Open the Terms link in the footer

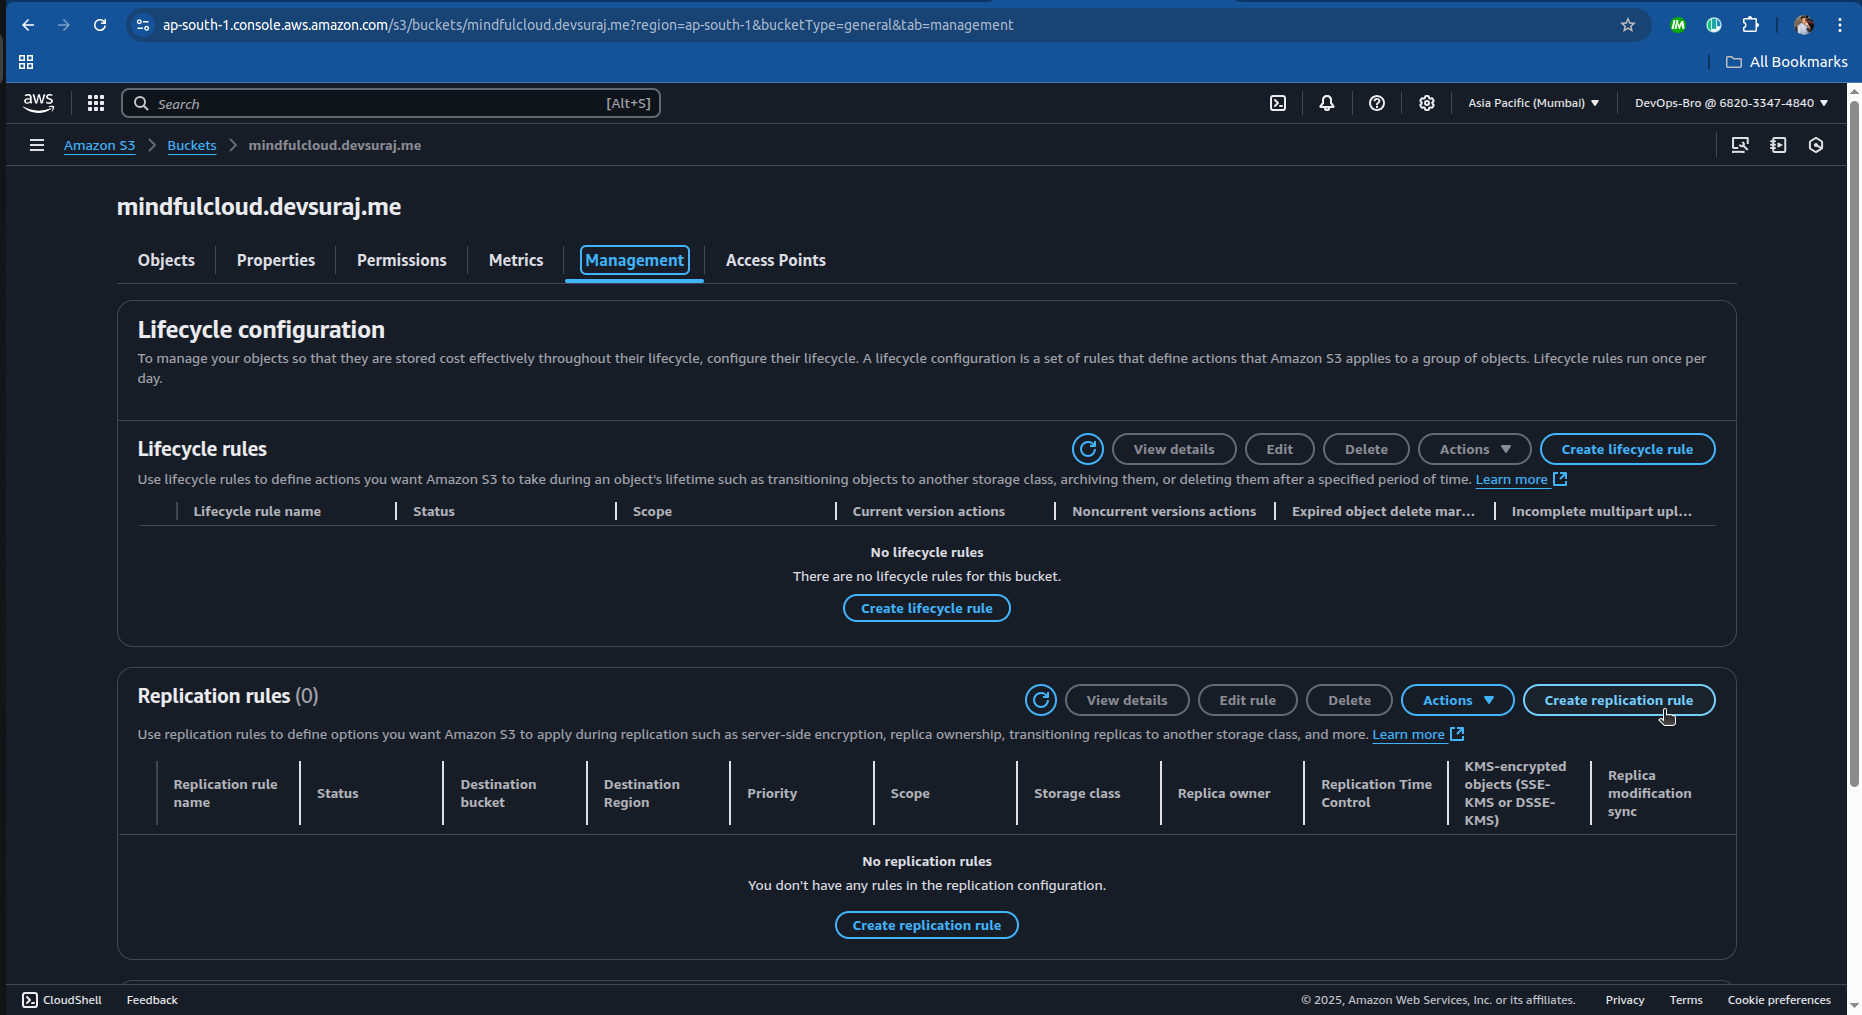pyautogui.click(x=1686, y=1000)
